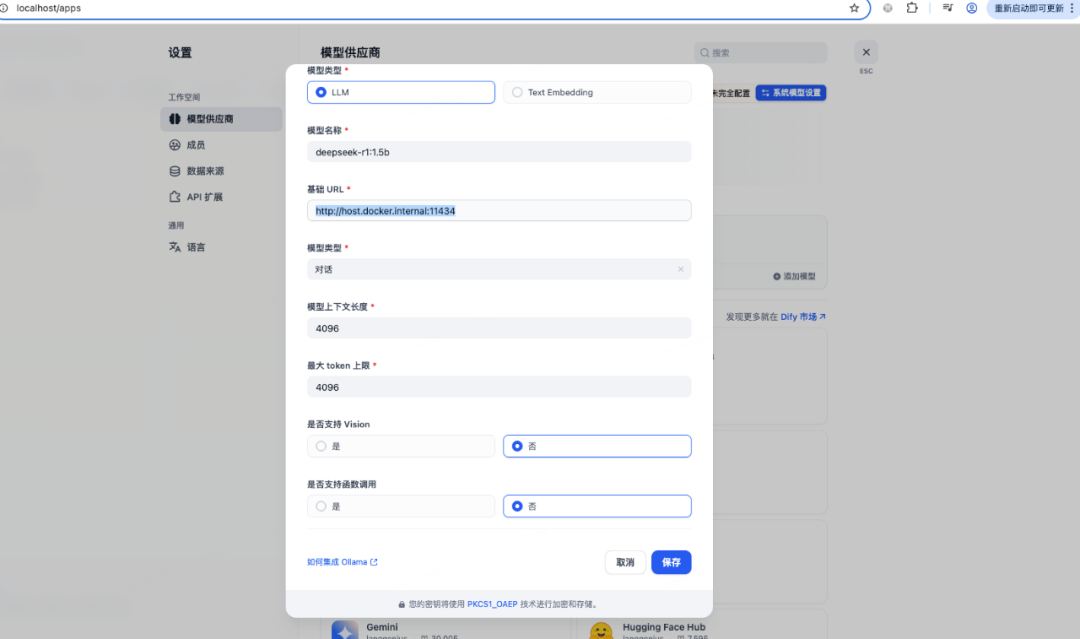Click the Hugging Face Hub provider name
1080x639 pixels.
664,627
